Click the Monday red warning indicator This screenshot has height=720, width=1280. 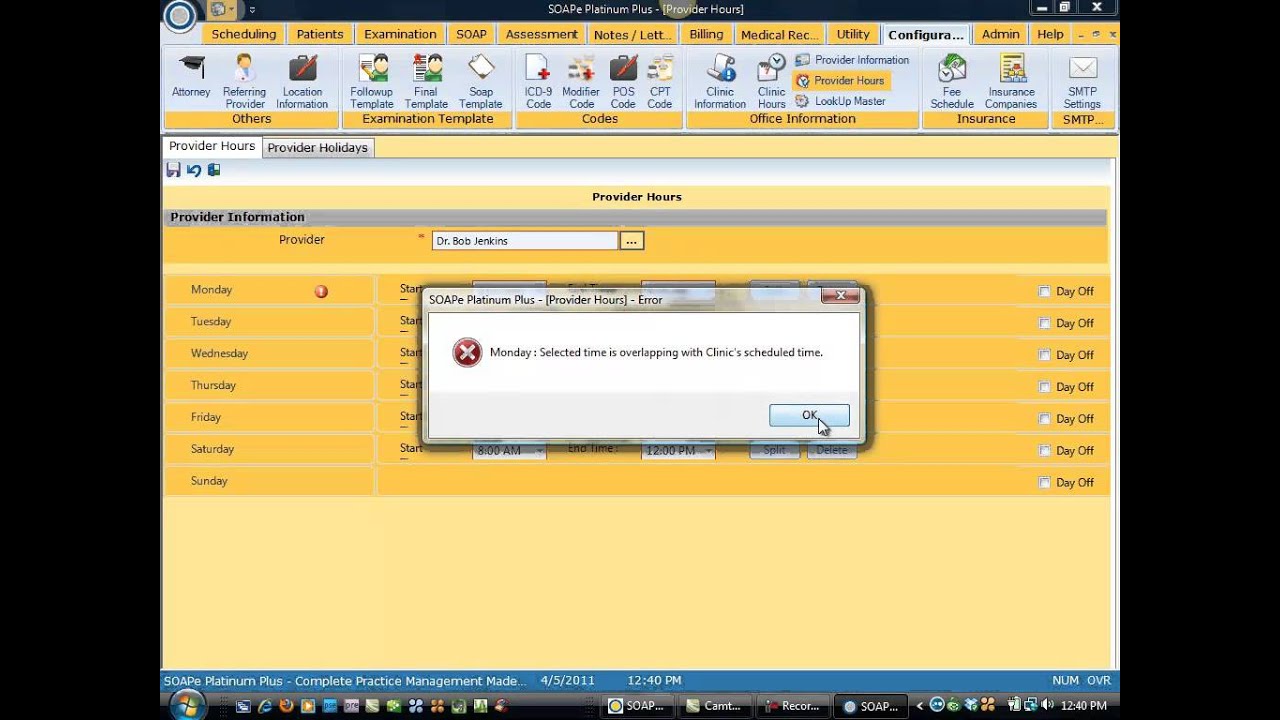pyautogui.click(x=321, y=291)
